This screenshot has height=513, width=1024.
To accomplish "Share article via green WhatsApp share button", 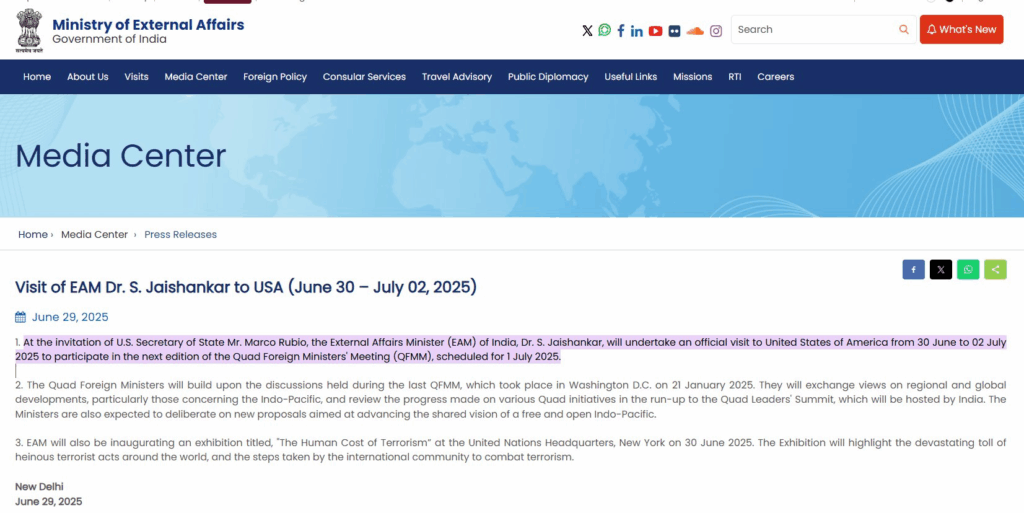I will [x=968, y=269].
